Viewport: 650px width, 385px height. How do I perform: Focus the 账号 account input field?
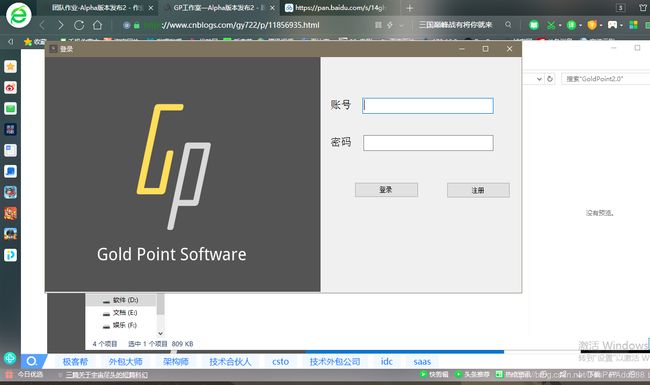pyautogui.click(x=428, y=106)
